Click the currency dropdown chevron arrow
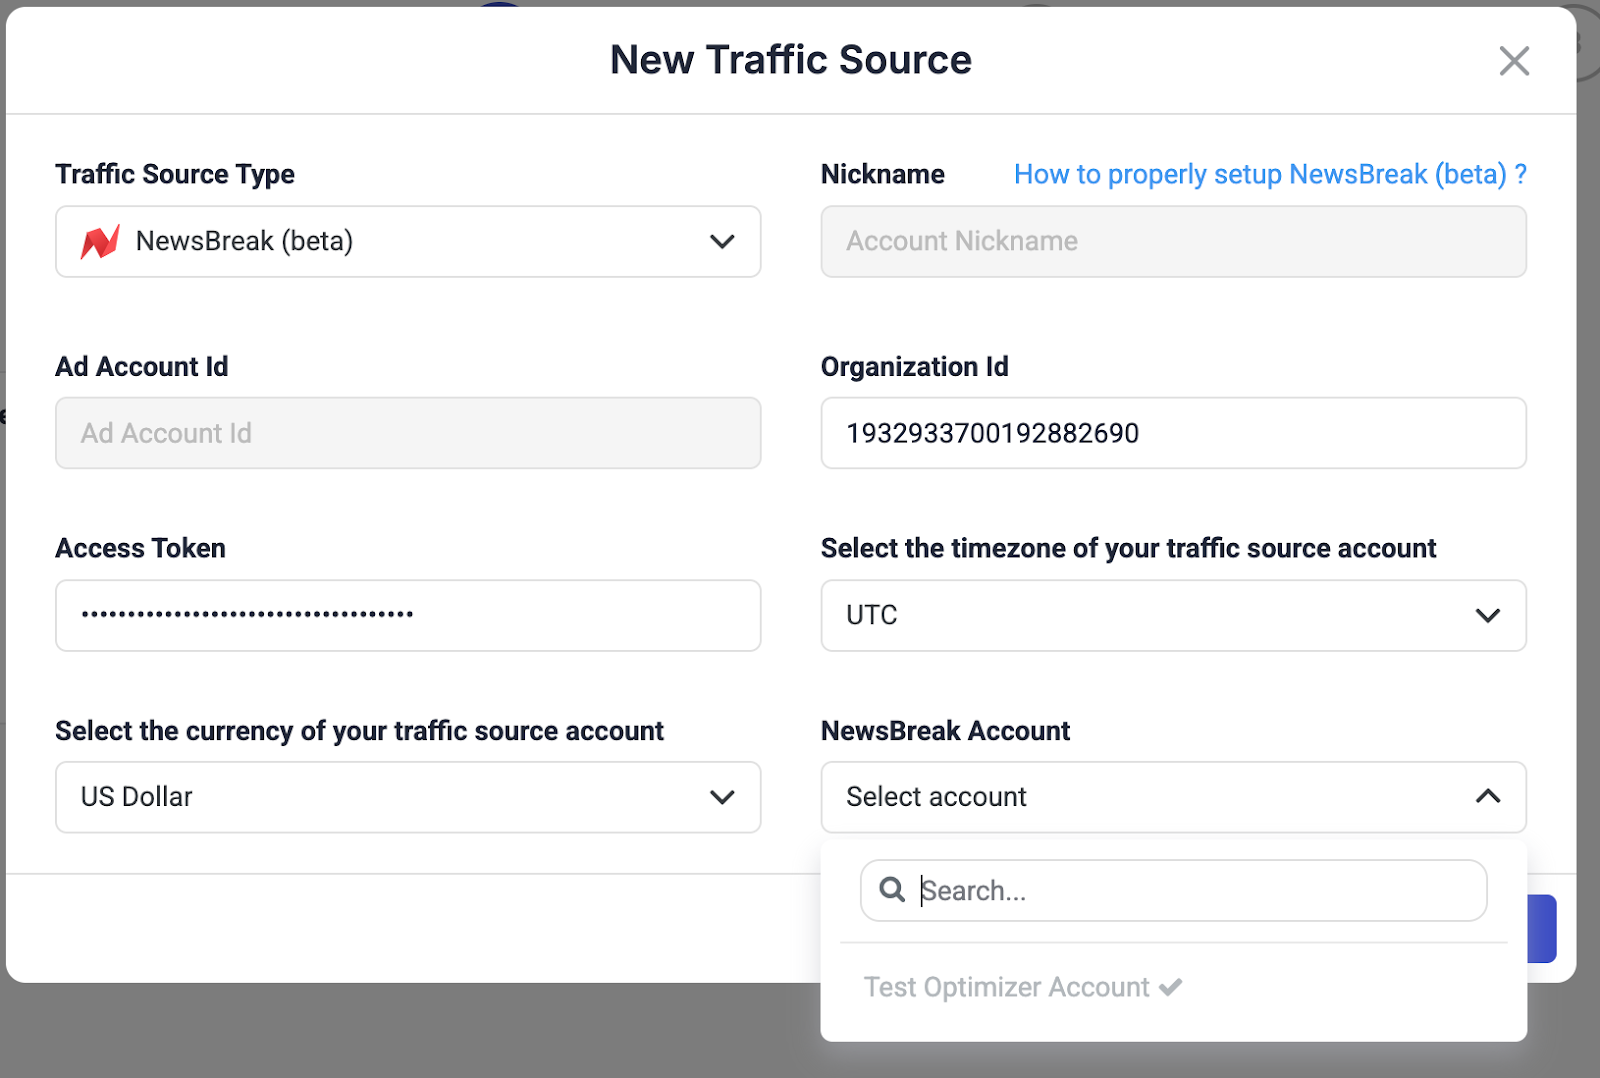Viewport: 1600px width, 1078px height. point(722,797)
